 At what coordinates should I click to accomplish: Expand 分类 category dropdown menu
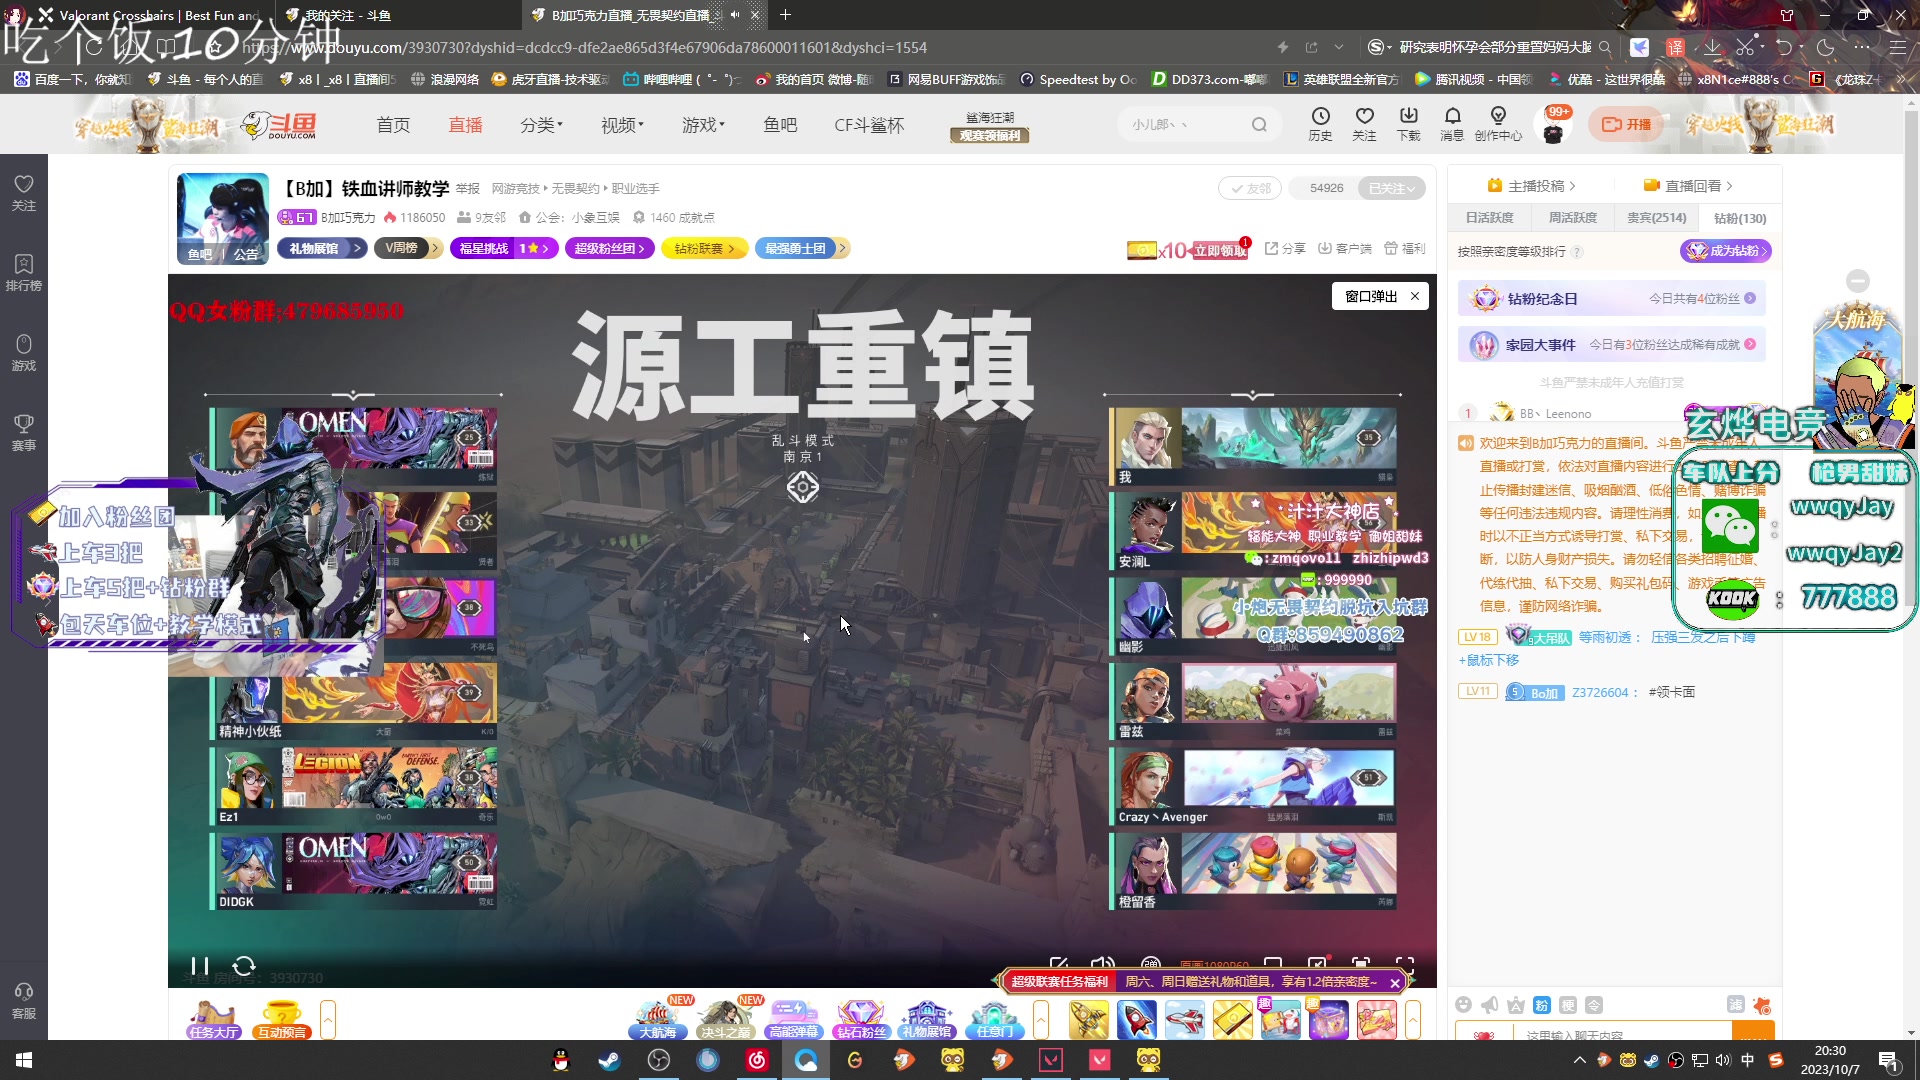point(541,124)
